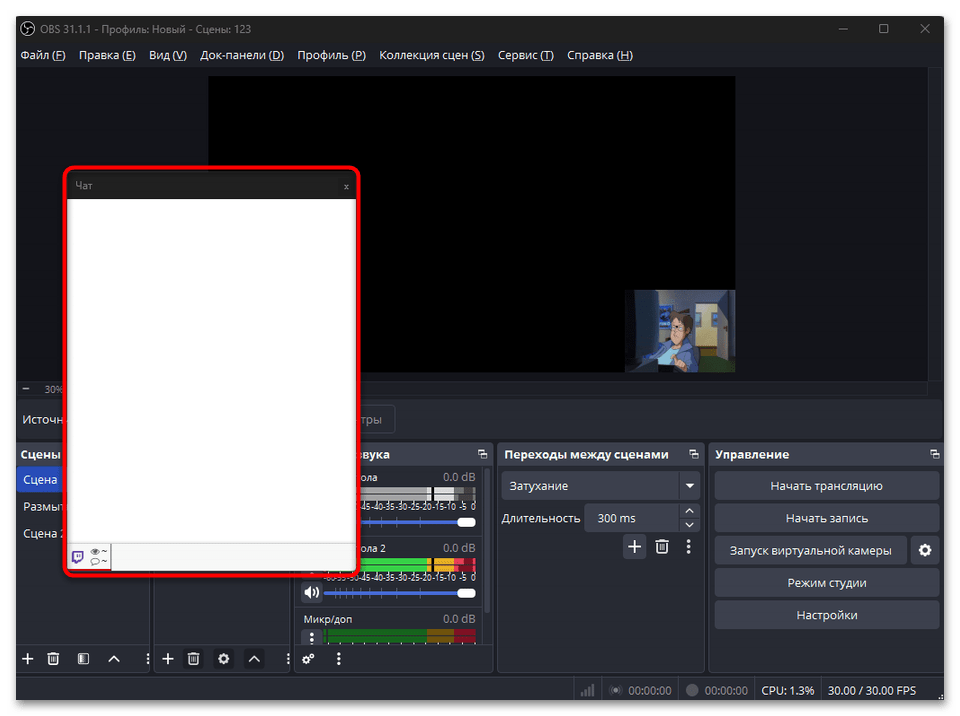Zoom out preview with minus button
Viewport: 960px width, 716px height.
(x=26, y=389)
